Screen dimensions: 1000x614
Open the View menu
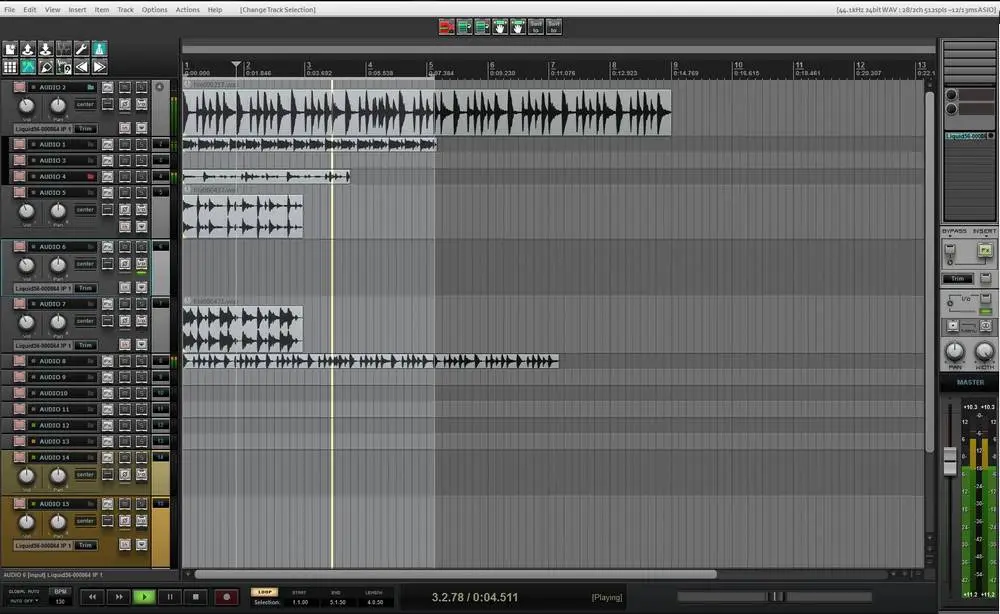(x=53, y=10)
